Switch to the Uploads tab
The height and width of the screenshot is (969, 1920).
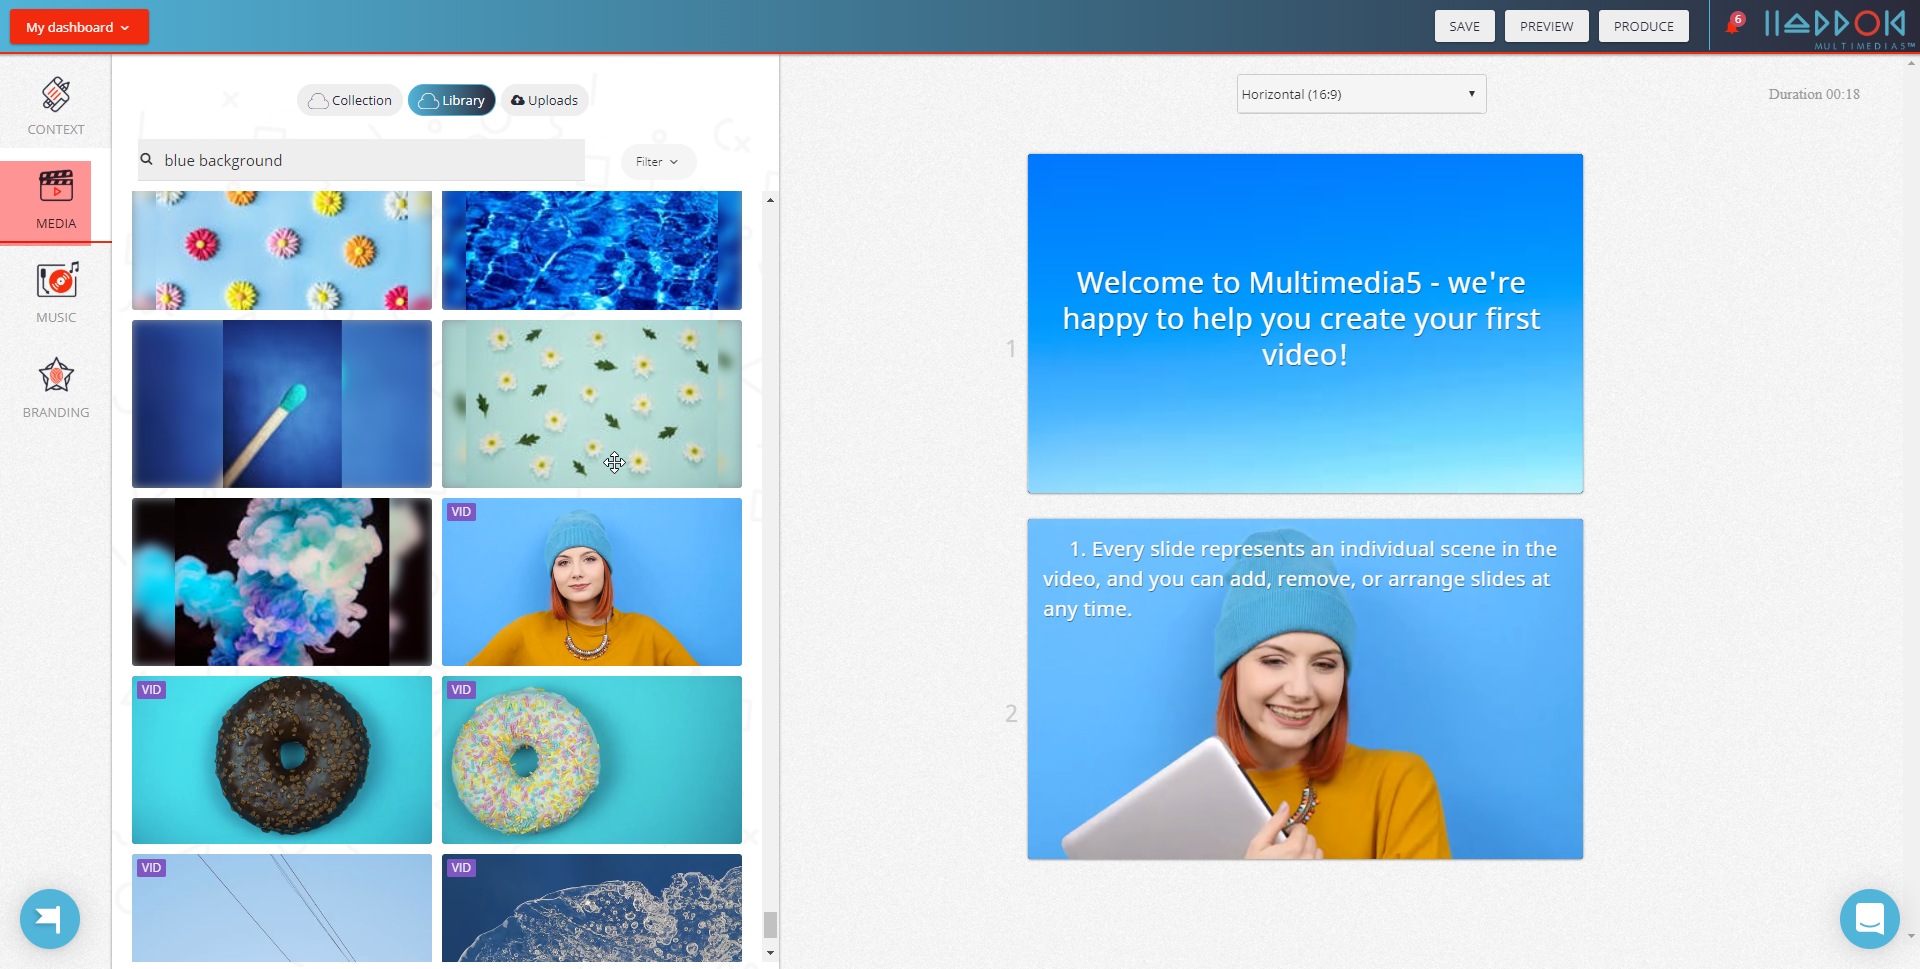pyautogui.click(x=544, y=100)
